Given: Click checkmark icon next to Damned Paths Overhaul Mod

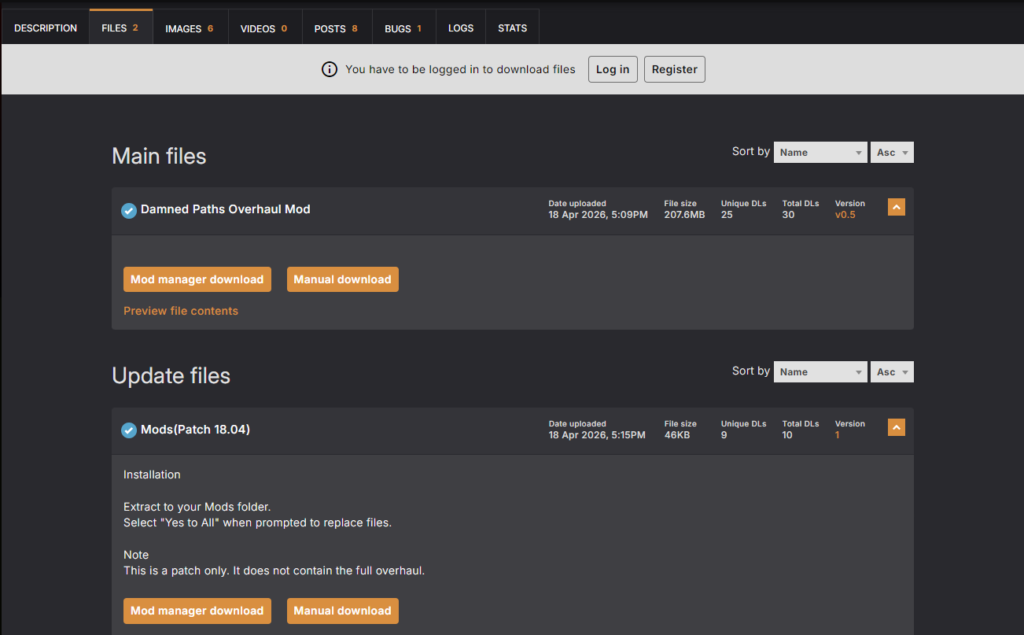Looking at the screenshot, I should [129, 210].
